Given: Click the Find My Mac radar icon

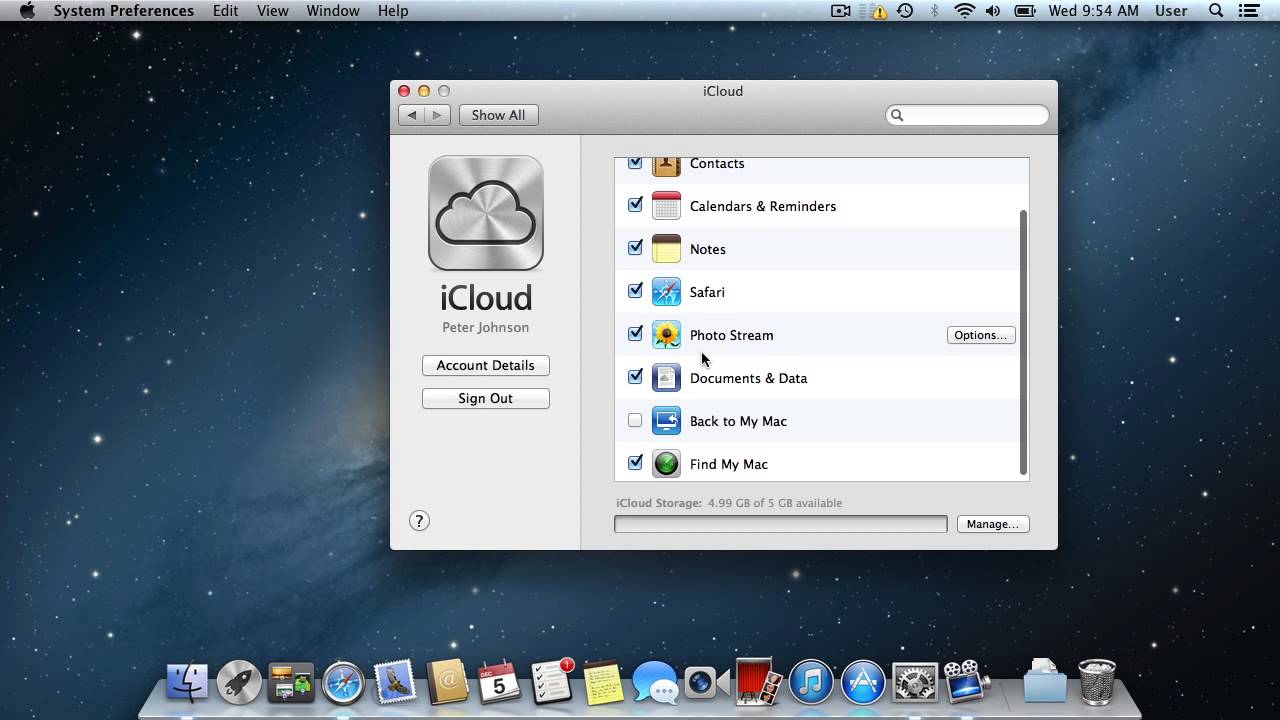Looking at the screenshot, I should point(666,464).
